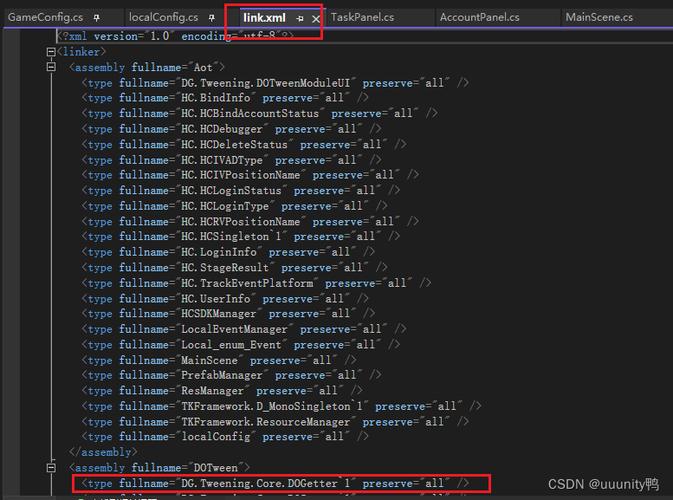Click the HC.HCRVPositionName type name
This screenshot has height=500, width=673.
click(x=240, y=221)
